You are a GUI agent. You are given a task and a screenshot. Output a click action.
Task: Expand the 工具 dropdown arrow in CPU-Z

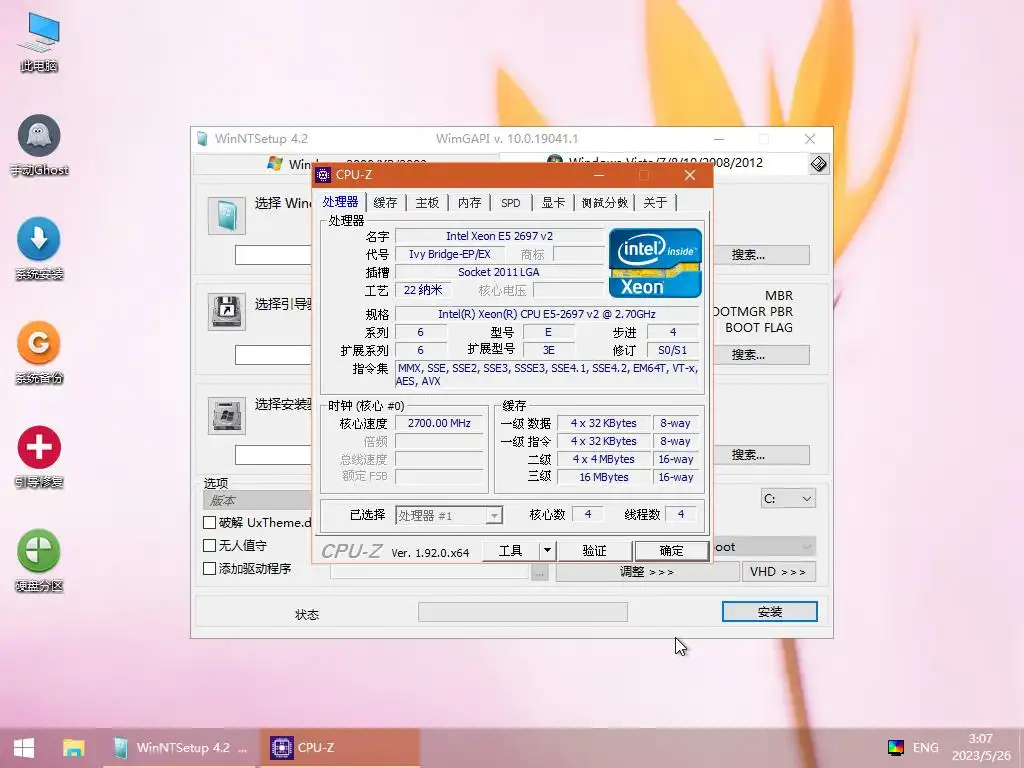[x=547, y=551]
